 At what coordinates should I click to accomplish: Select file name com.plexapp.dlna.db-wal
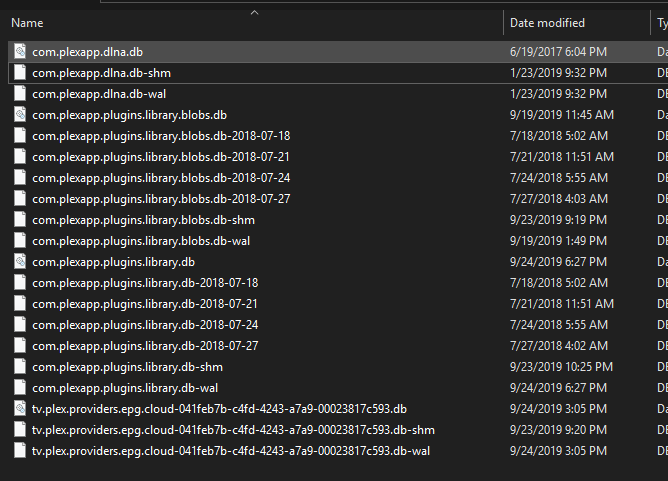(99, 94)
